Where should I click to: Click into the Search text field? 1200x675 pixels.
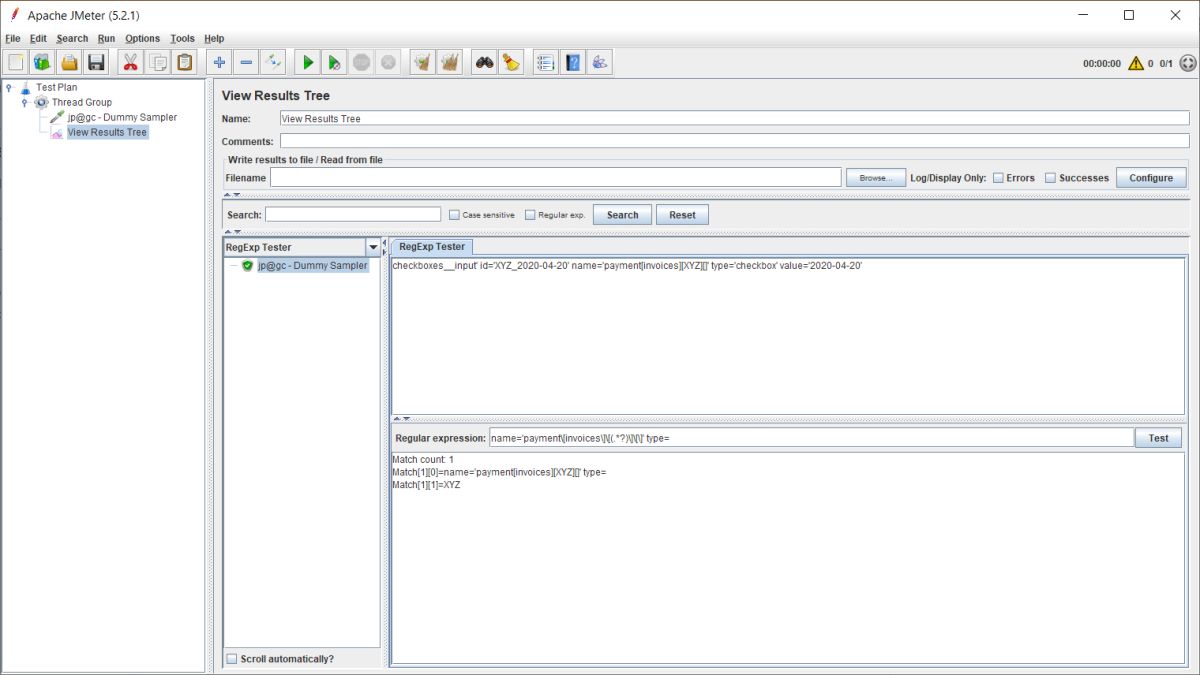point(353,215)
